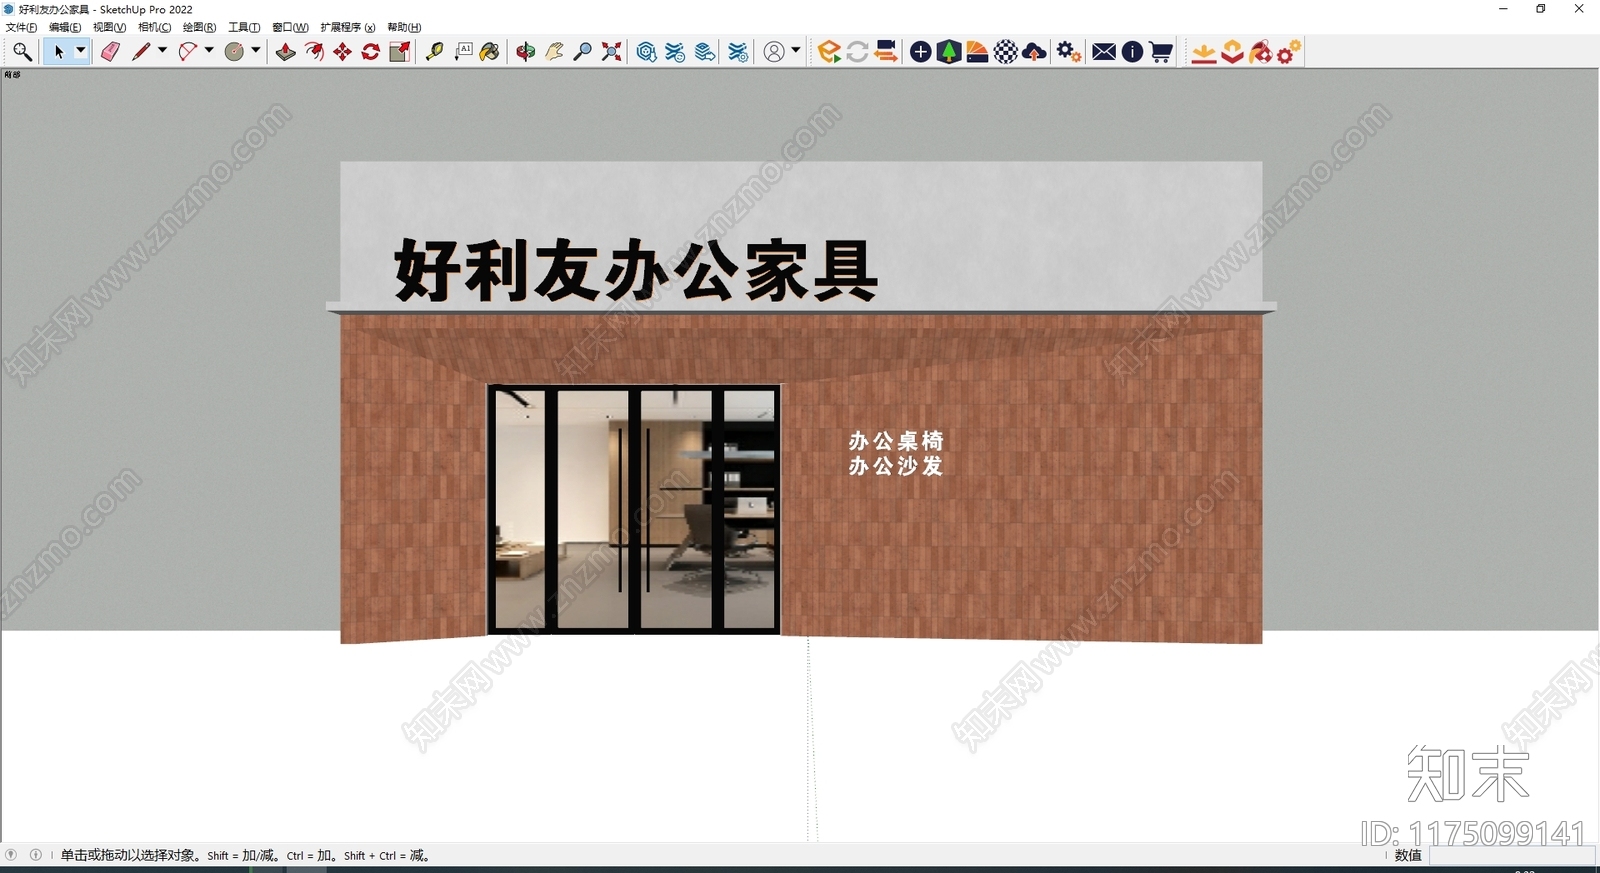Open the 绘图(R) menu
1600x873 pixels.
199,28
